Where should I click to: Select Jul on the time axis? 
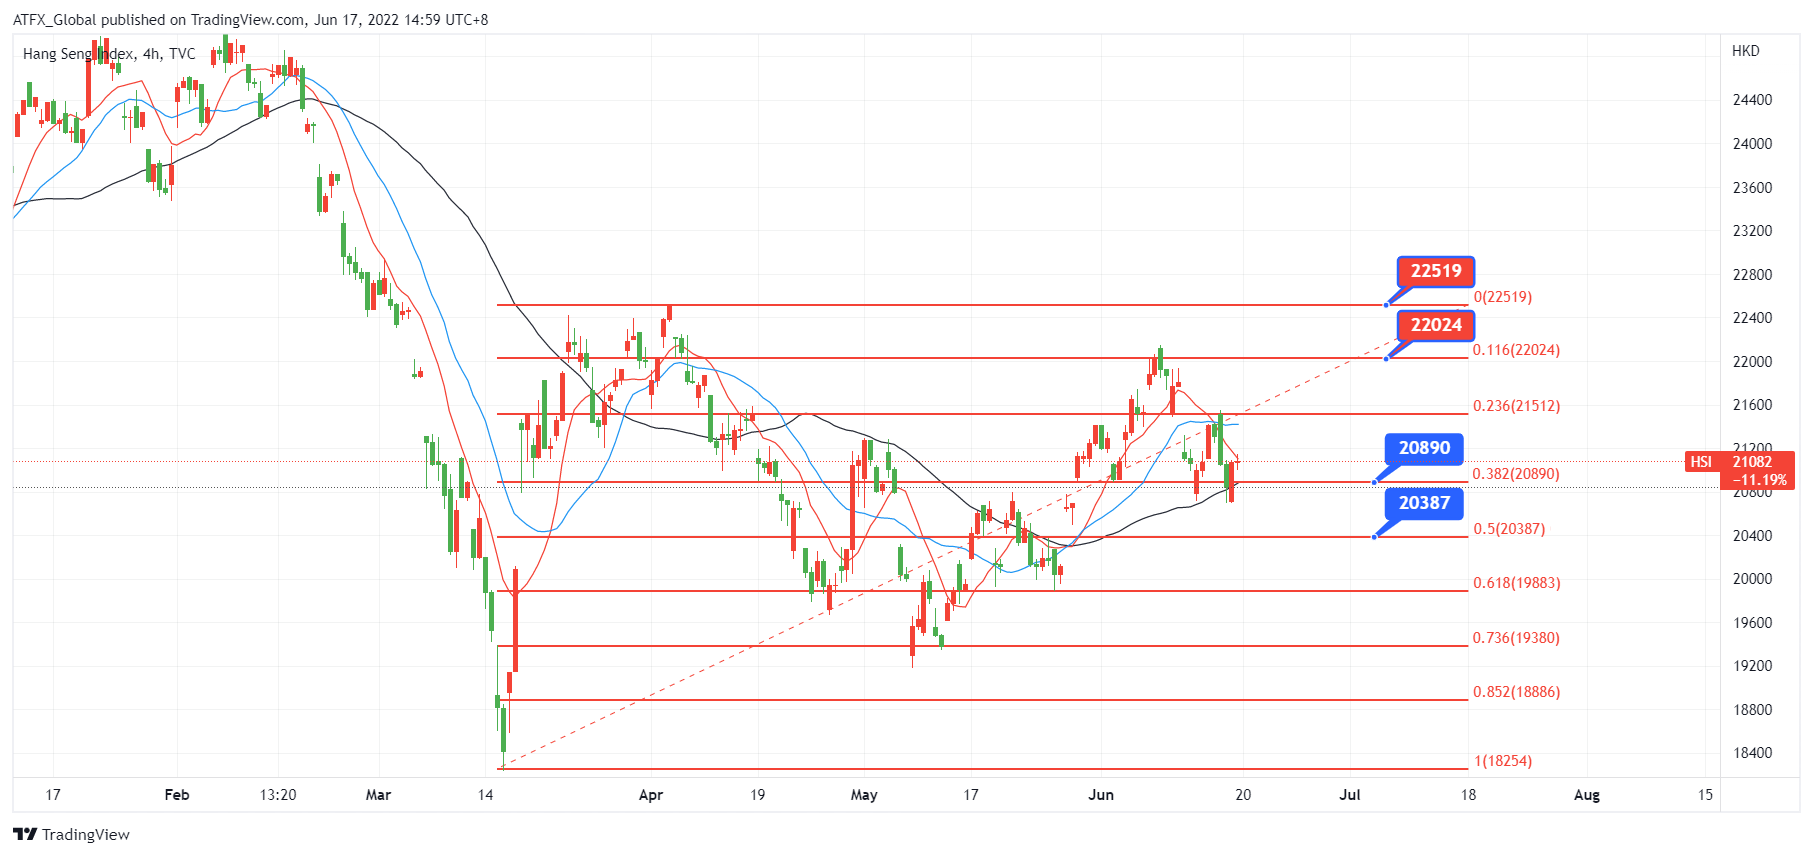[1350, 795]
